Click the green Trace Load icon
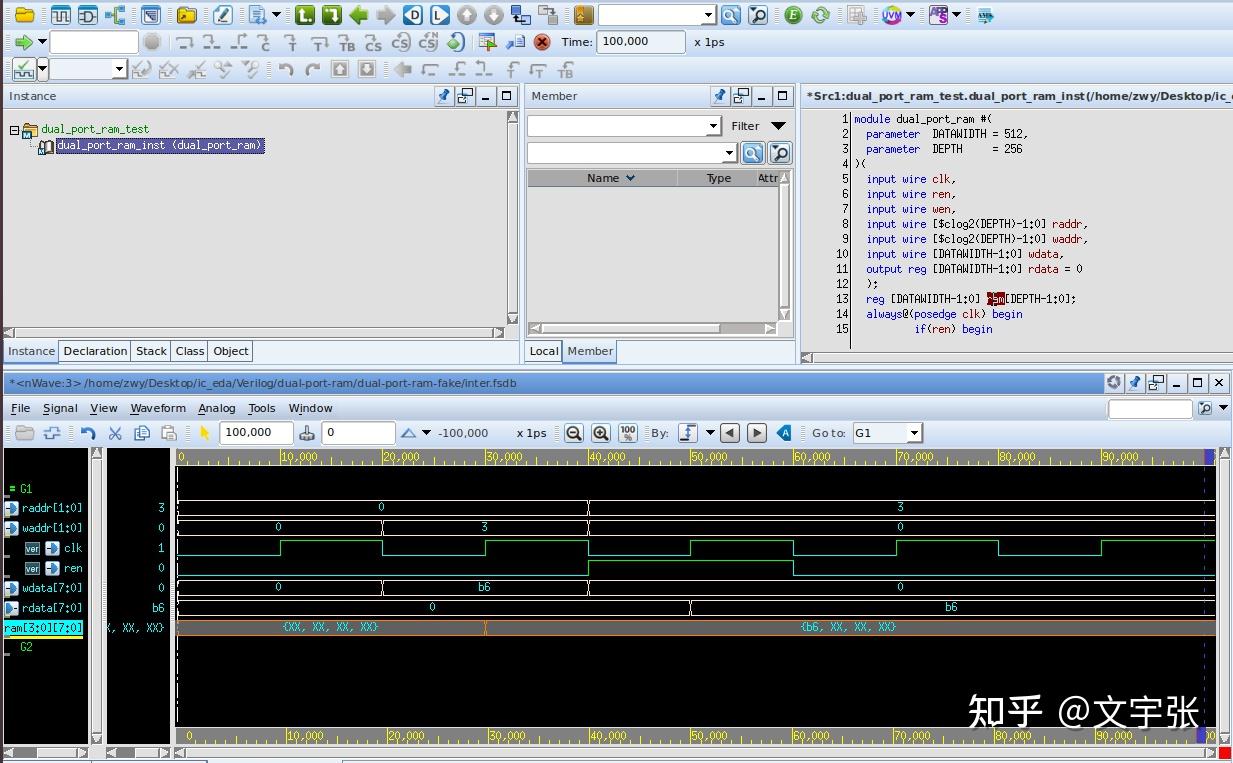This screenshot has width=1233, height=763. point(332,15)
